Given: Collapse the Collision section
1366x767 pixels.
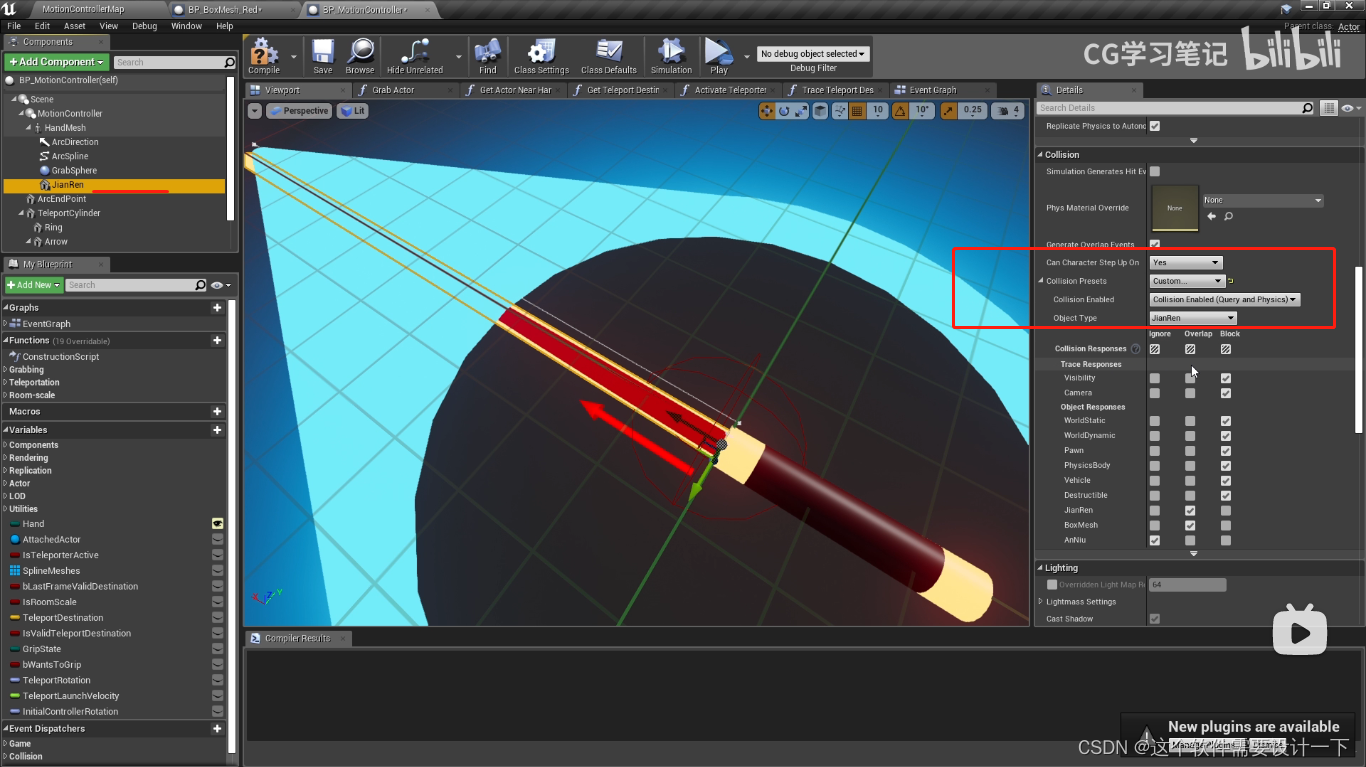Looking at the screenshot, I should 1040,155.
